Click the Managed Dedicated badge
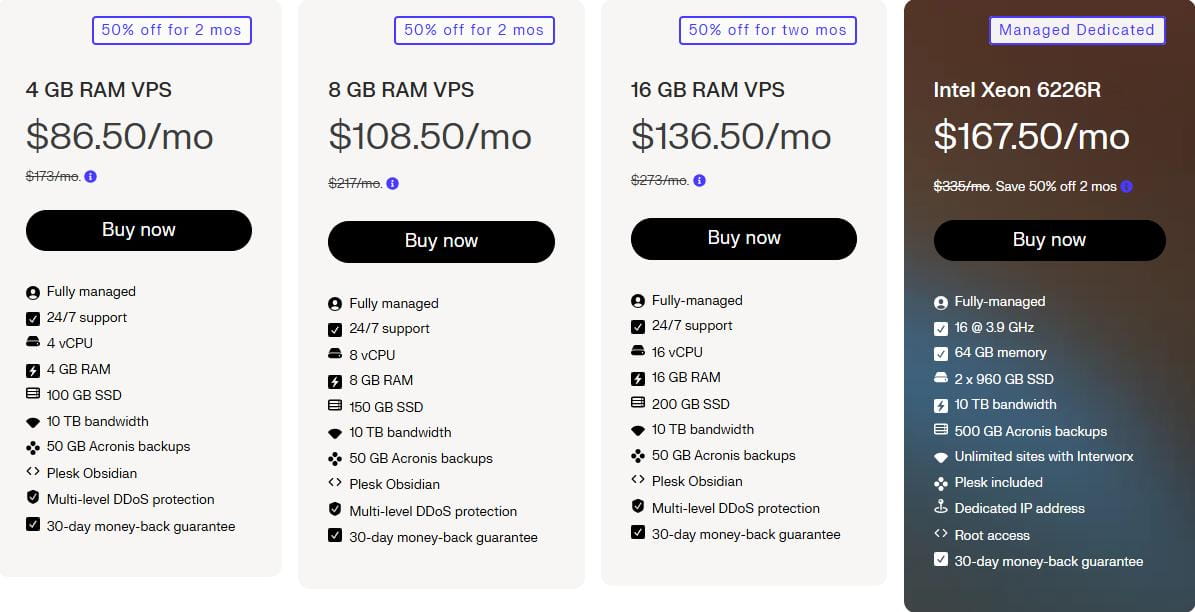 pos(1076,30)
